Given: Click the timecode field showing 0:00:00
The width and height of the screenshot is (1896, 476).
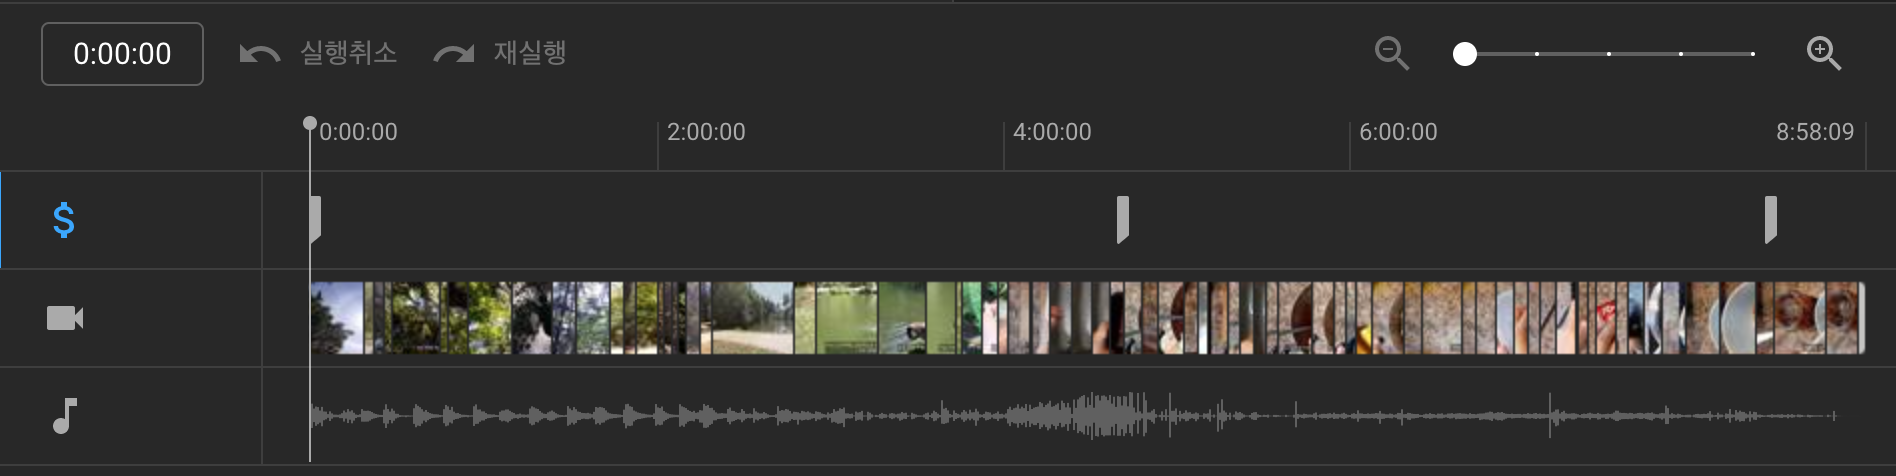Looking at the screenshot, I should pos(122,54).
